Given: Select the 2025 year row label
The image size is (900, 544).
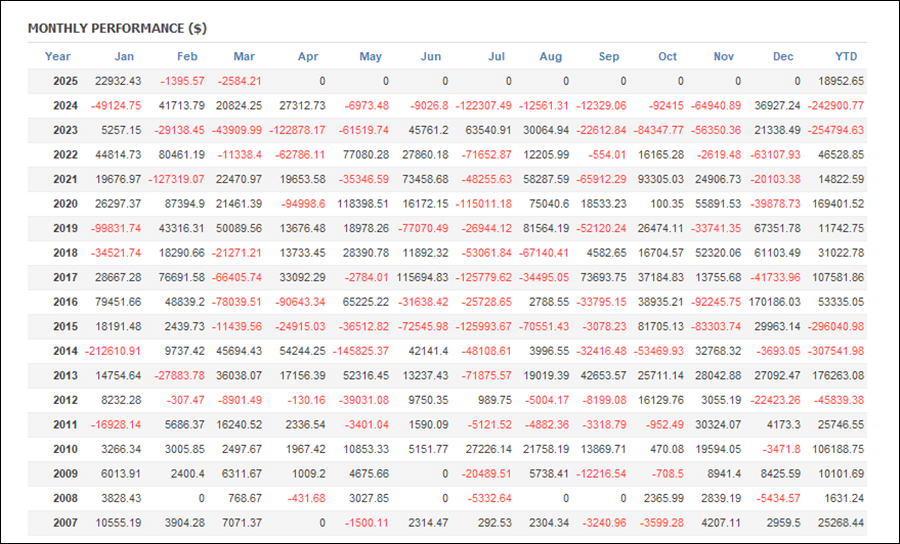Looking at the screenshot, I should click(65, 81).
